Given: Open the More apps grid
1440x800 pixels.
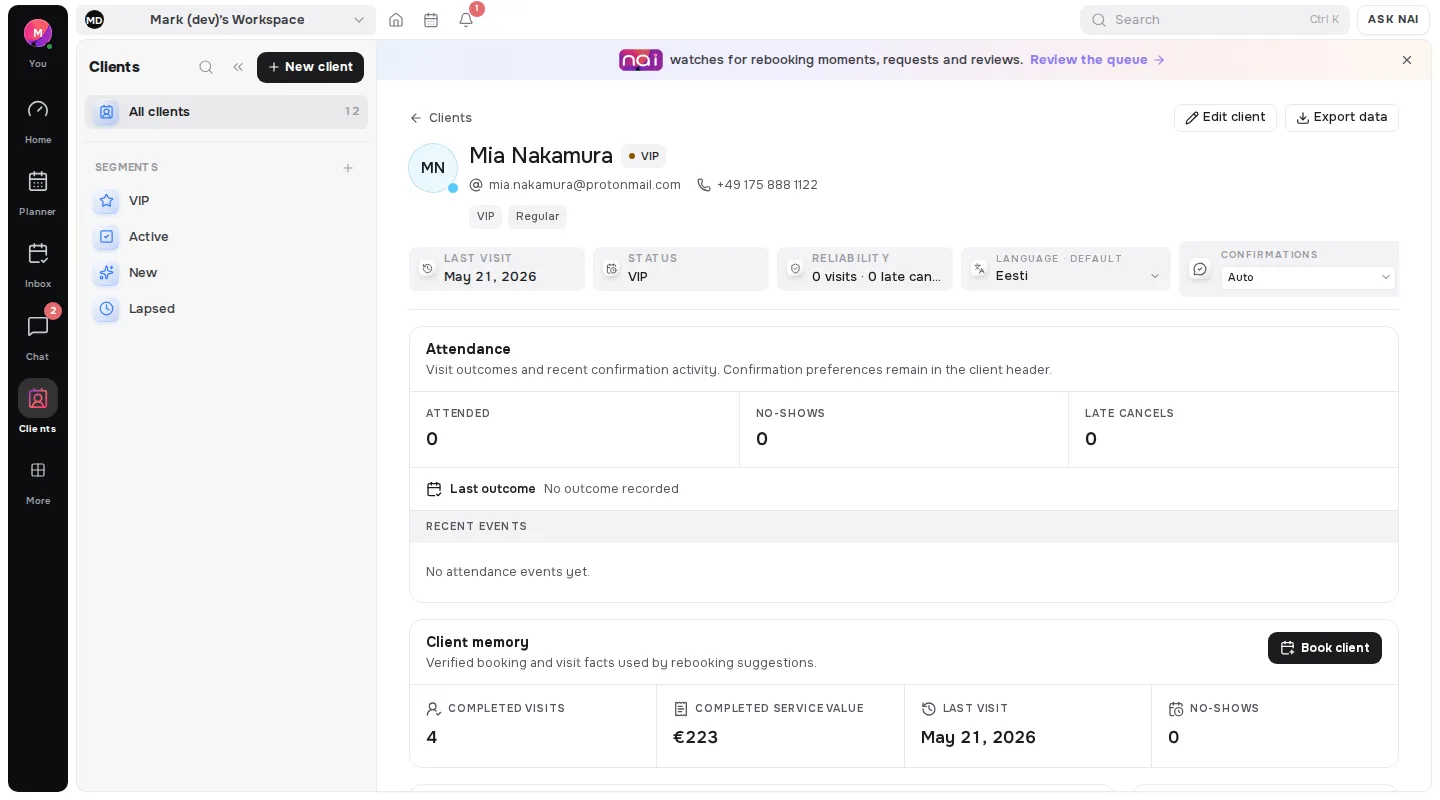Looking at the screenshot, I should click(x=38, y=482).
